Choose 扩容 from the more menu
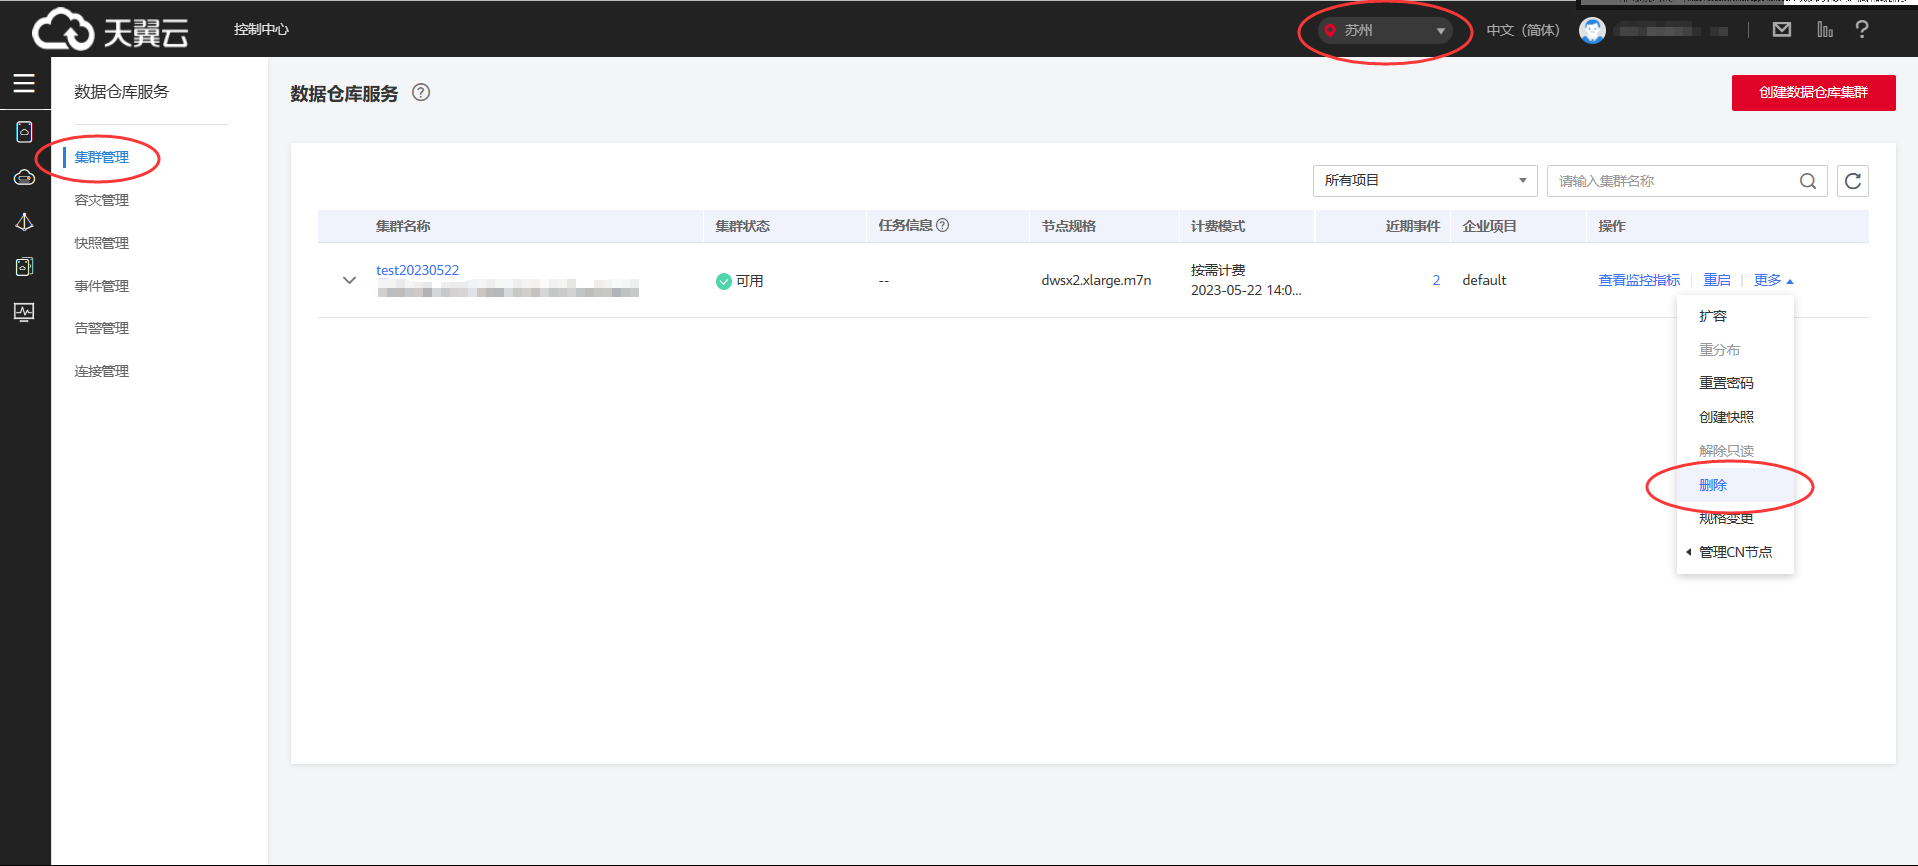The width and height of the screenshot is (1918, 866). click(x=1712, y=316)
